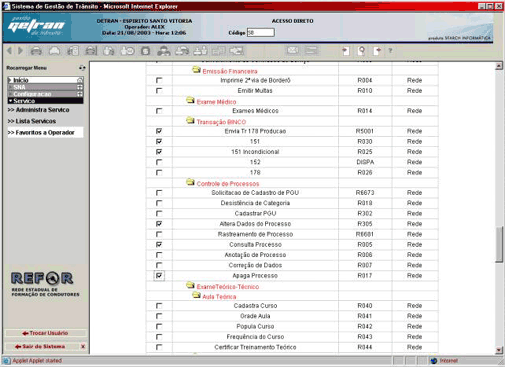Open the Configuracao menu section
Image resolution: width=505 pixels, height=367 pixels.
(45, 94)
